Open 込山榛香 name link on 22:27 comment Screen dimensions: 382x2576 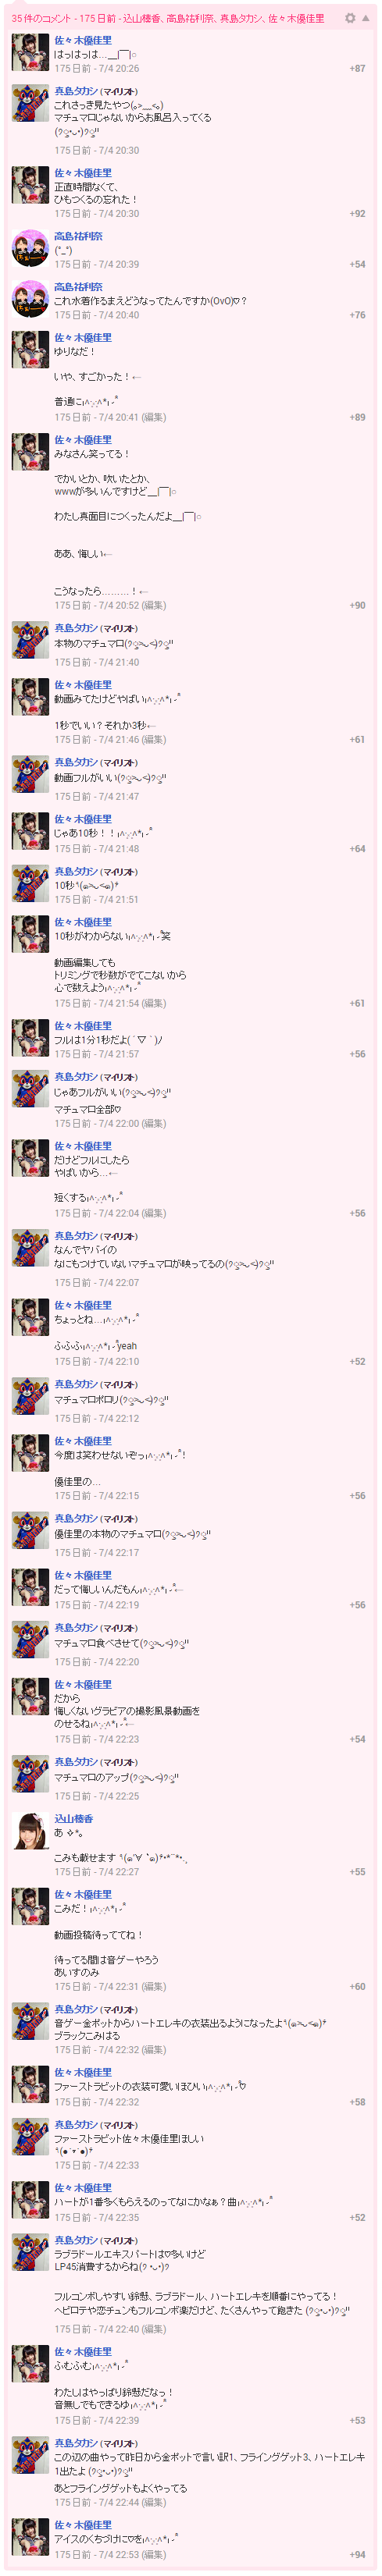(73, 1819)
